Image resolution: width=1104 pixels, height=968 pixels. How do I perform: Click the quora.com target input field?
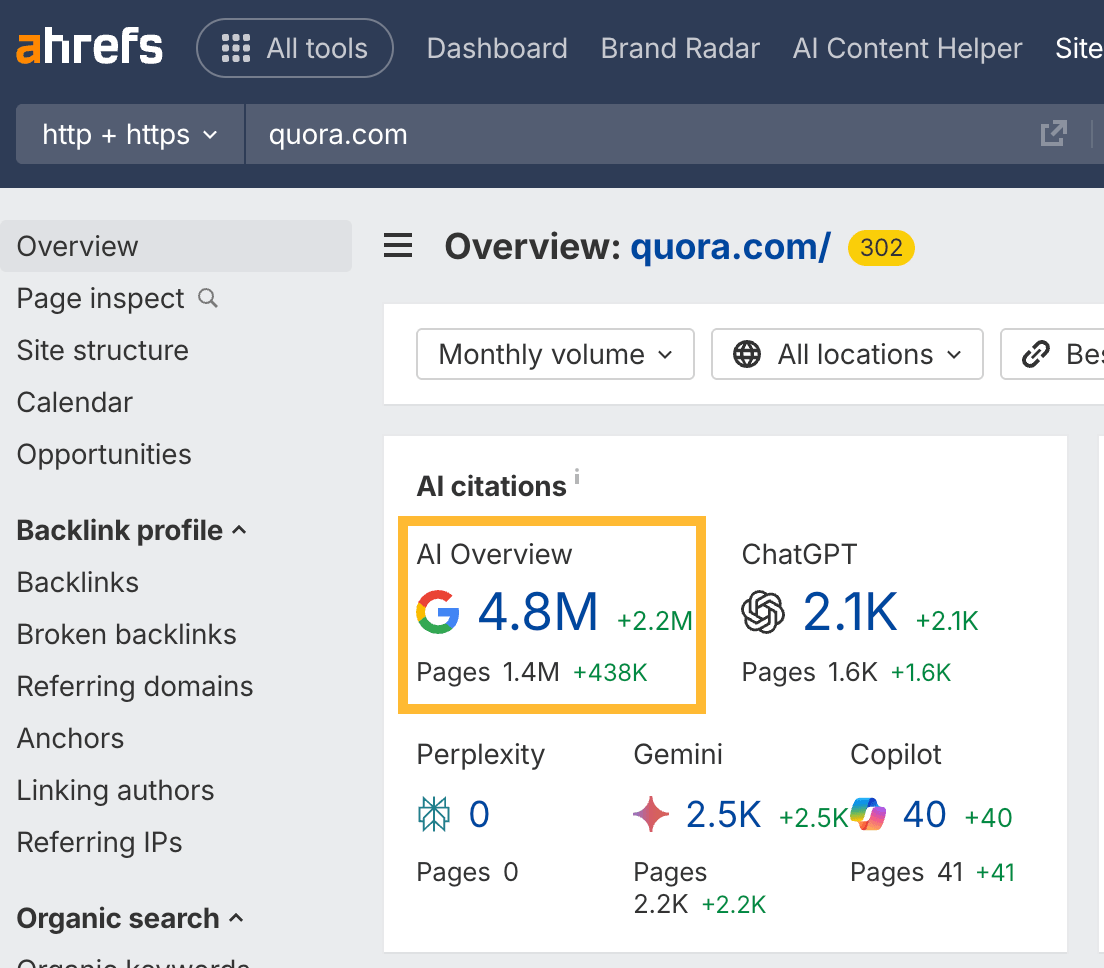coord(500,134)
